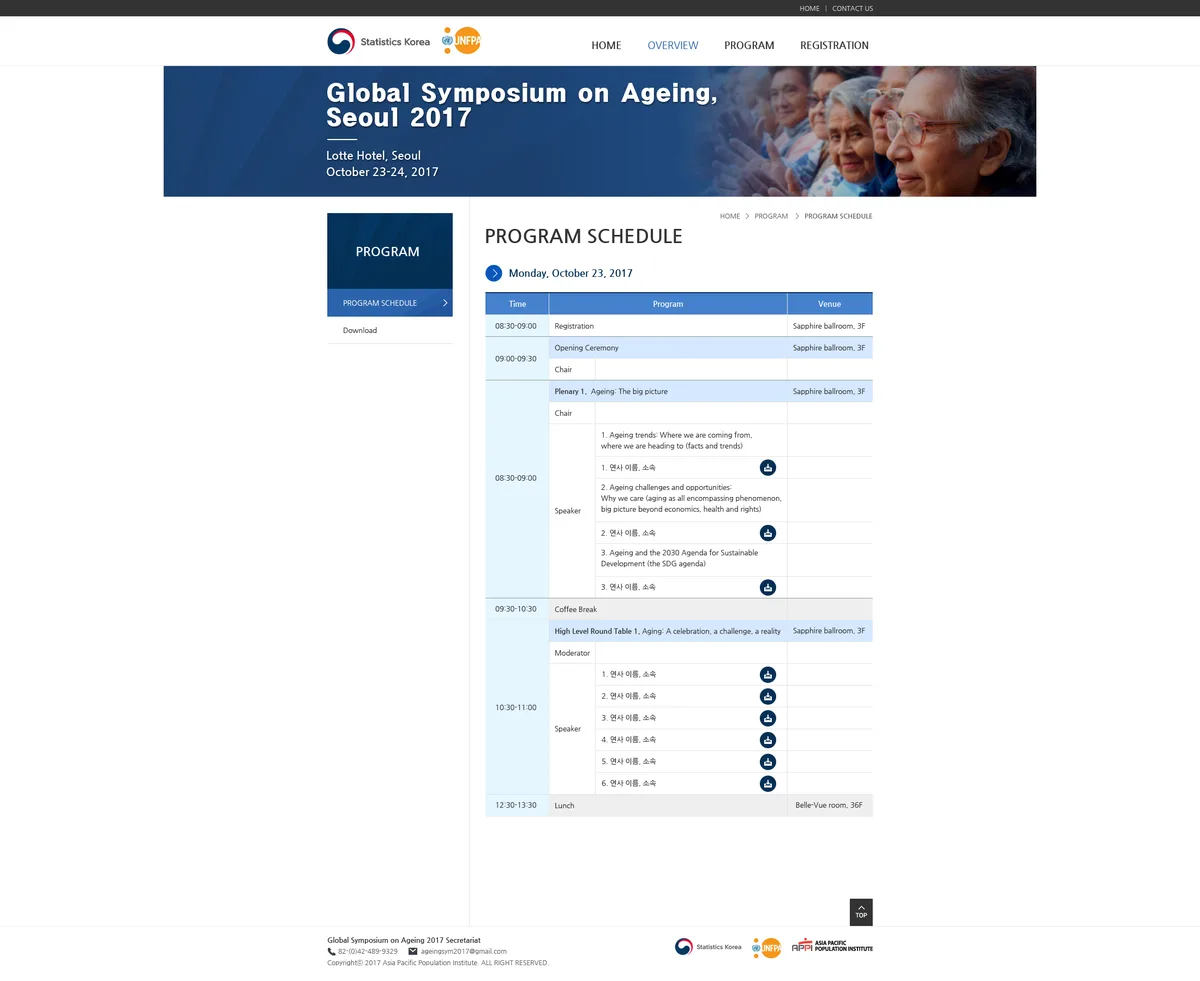1200x981 pixels.
Task: Download file for Plenary speaker 1
Action: pyautogui.click(x=768, y=468)
